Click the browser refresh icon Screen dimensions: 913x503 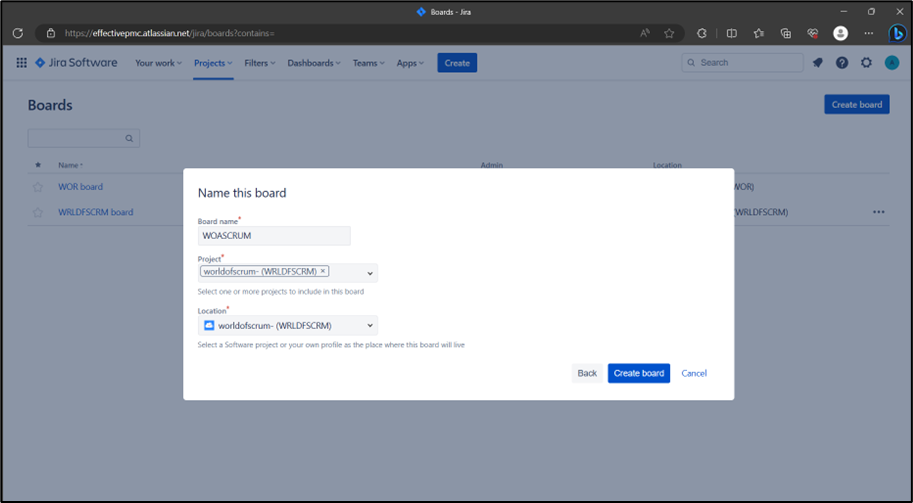pyautogui.click(x=17, y=33)
